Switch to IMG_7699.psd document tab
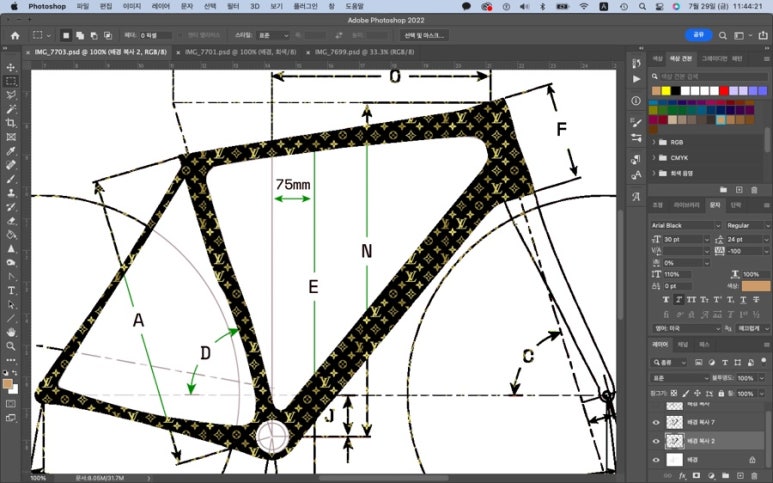The image size is (773, 483). (364, 52)
